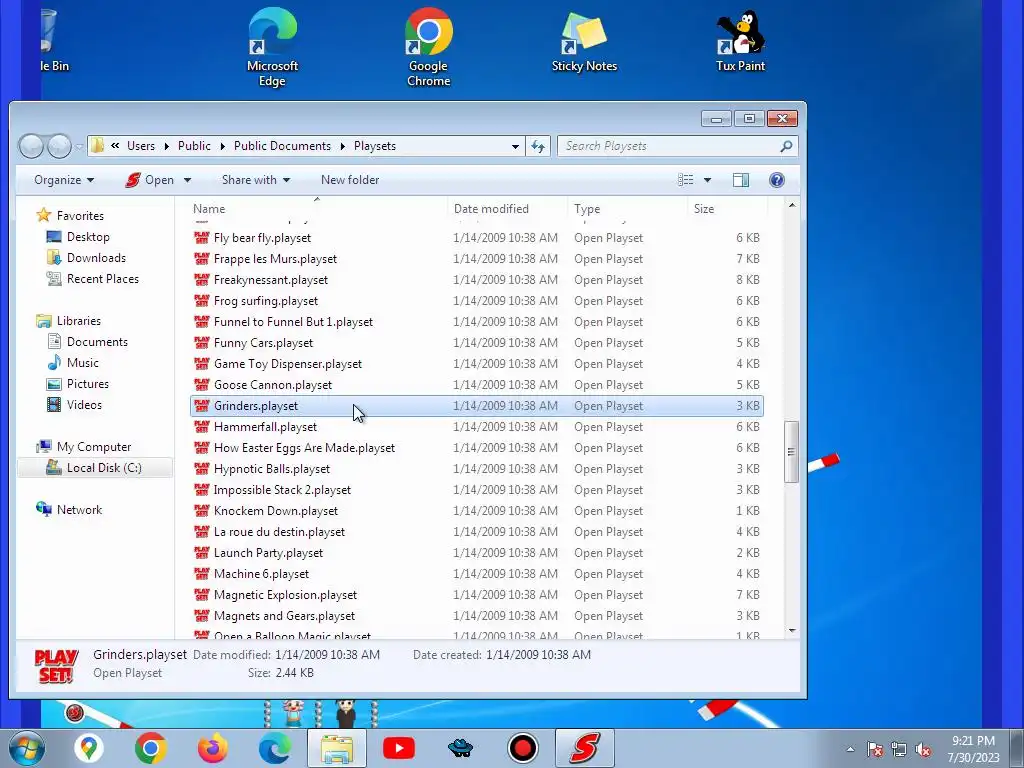The width and height of the screenshot is (1024, 768).
Task: Select Goose Cannon.playset
Action: click(477, 385)
